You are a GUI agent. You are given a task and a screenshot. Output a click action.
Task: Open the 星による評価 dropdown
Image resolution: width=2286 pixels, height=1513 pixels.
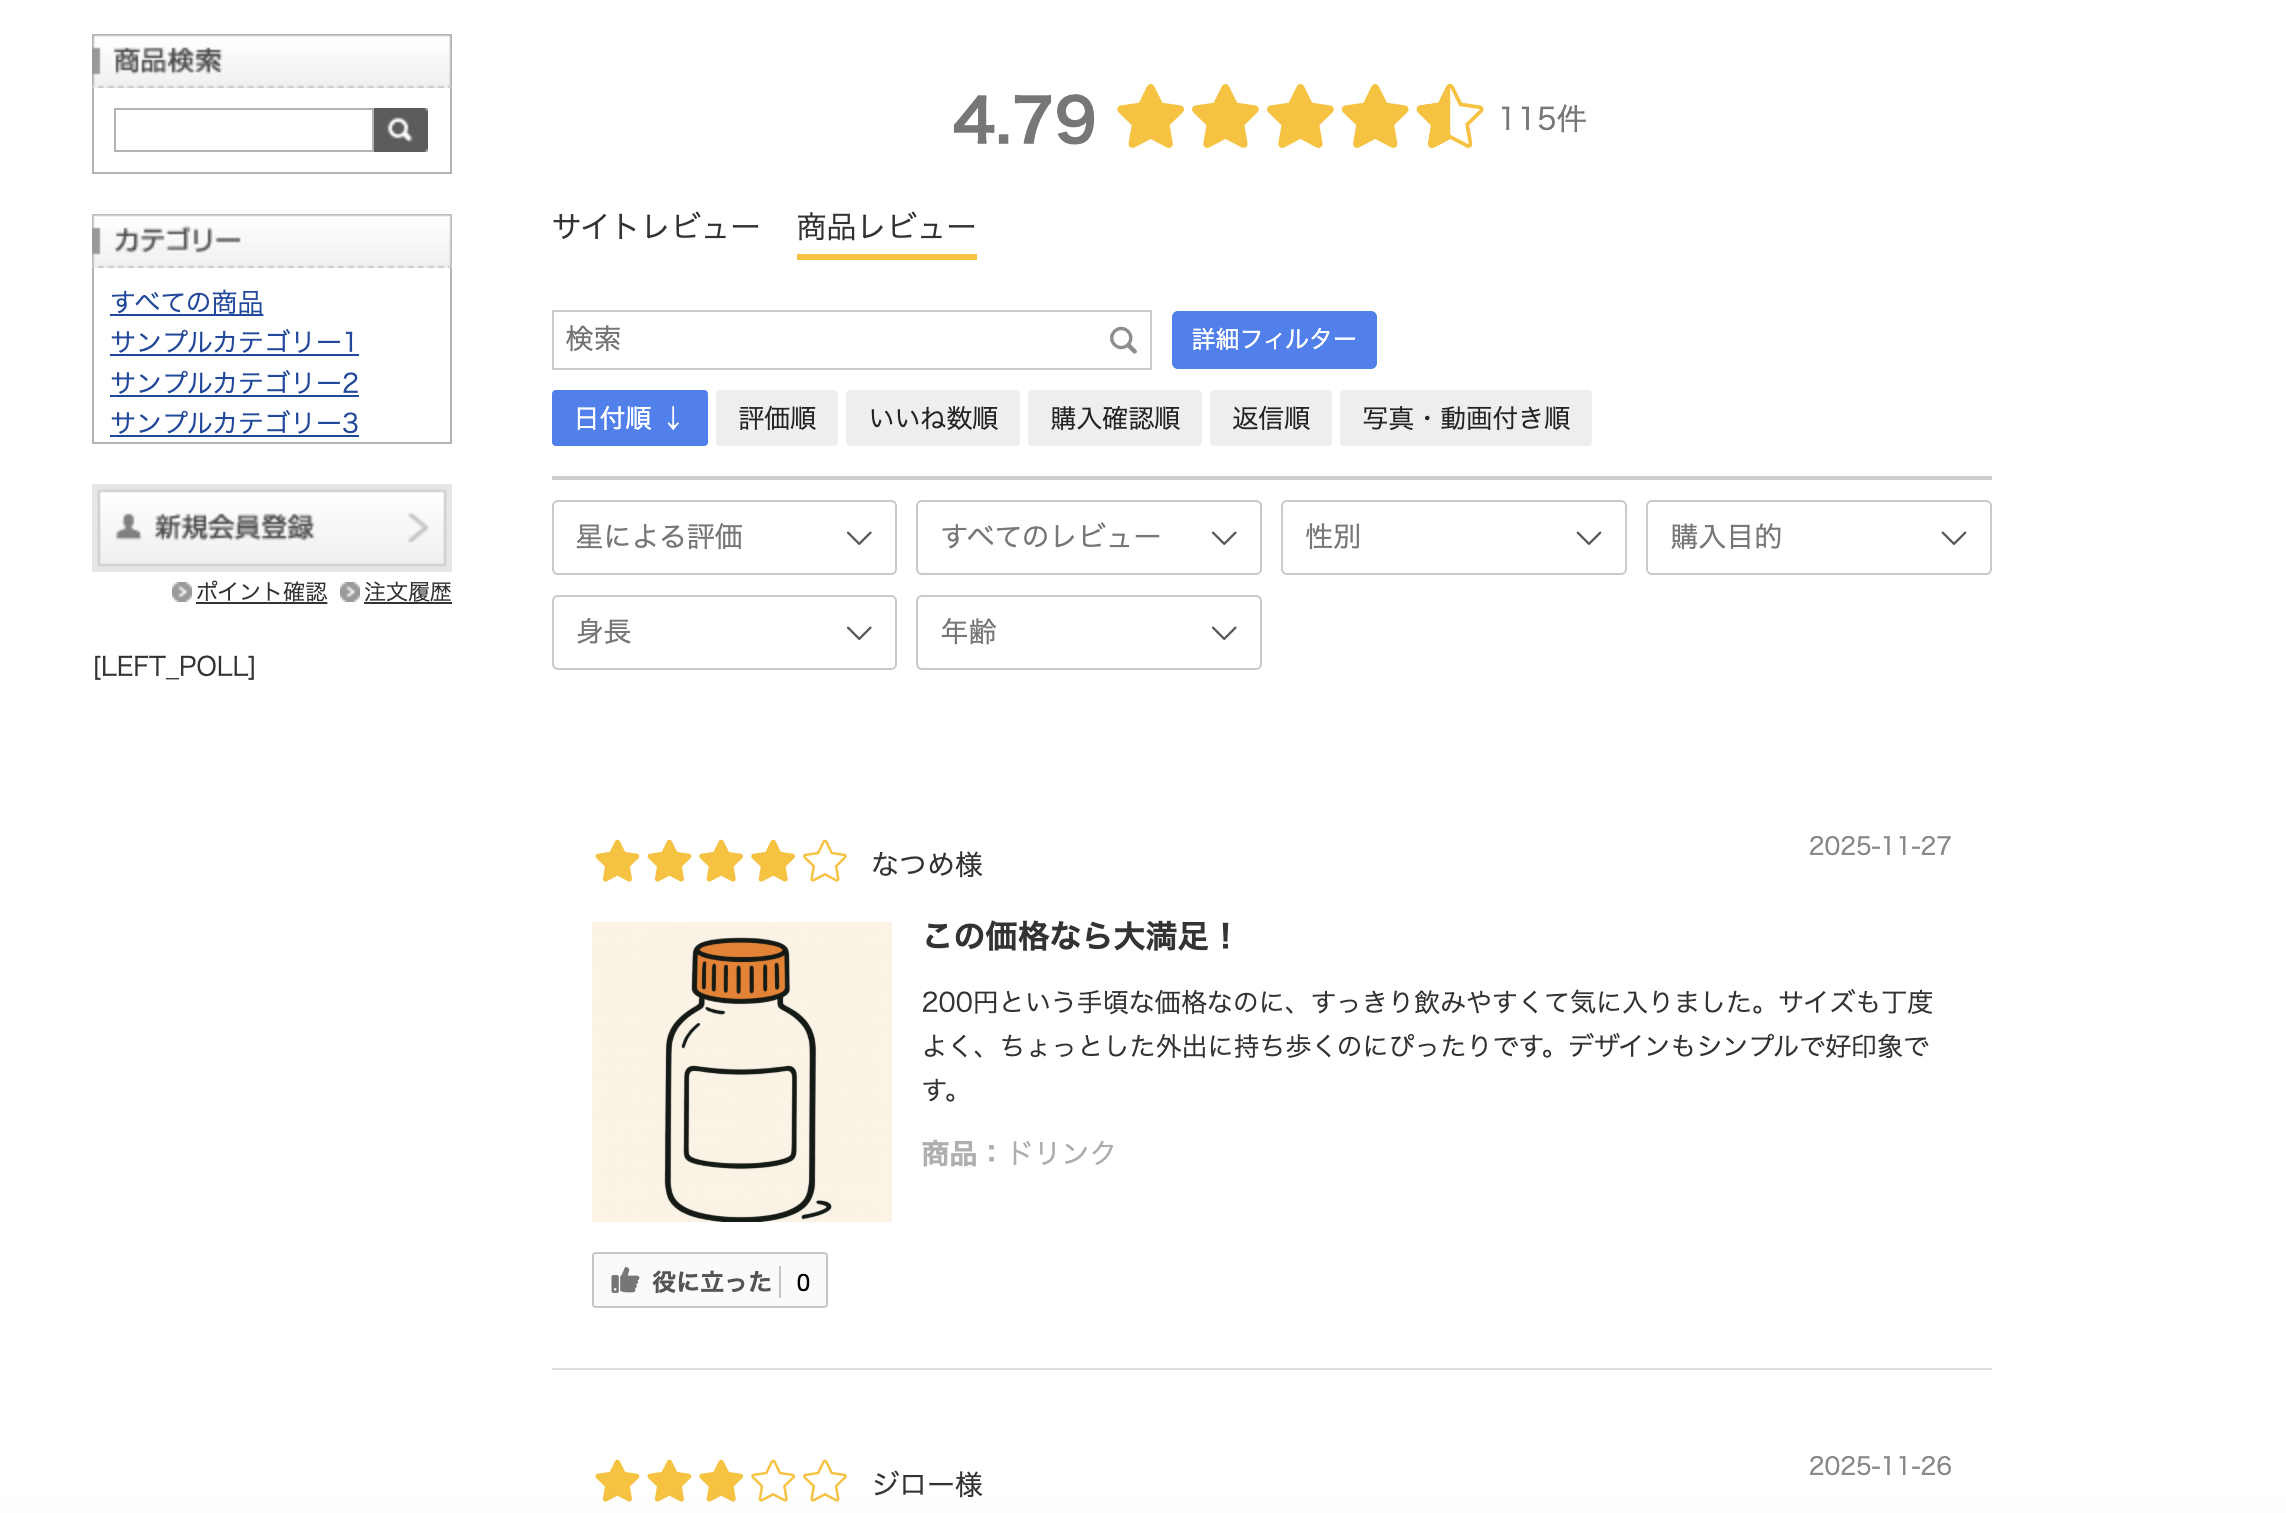point(724,537)
